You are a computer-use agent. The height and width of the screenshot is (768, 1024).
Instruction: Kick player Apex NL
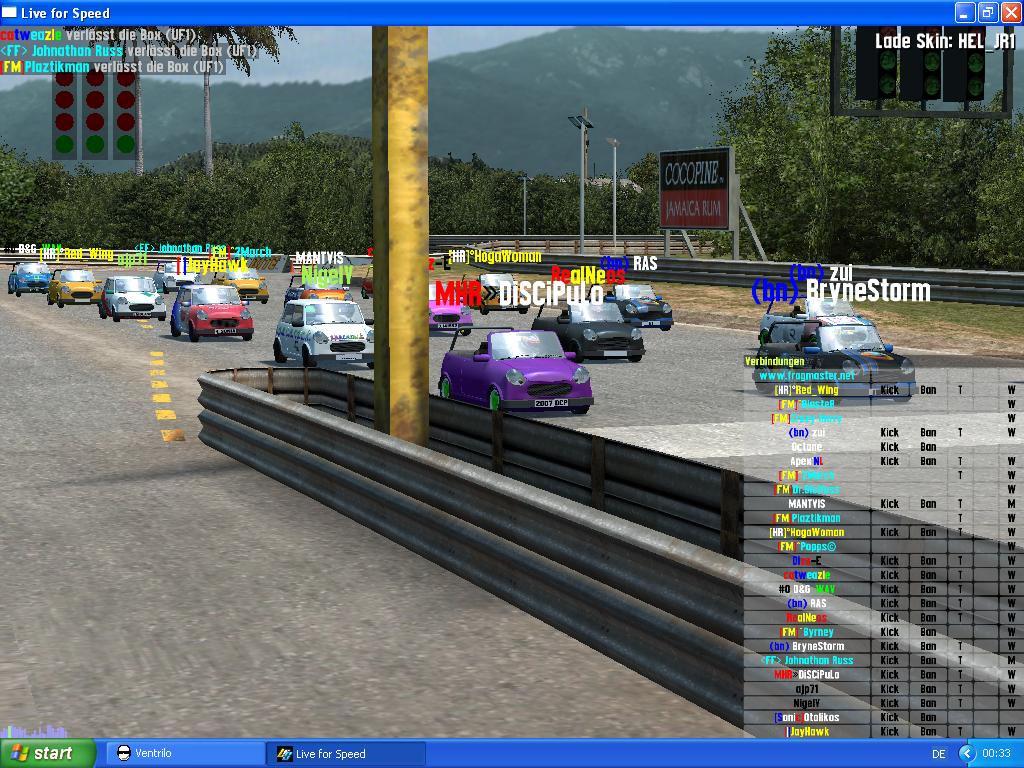tap(889, 461)
